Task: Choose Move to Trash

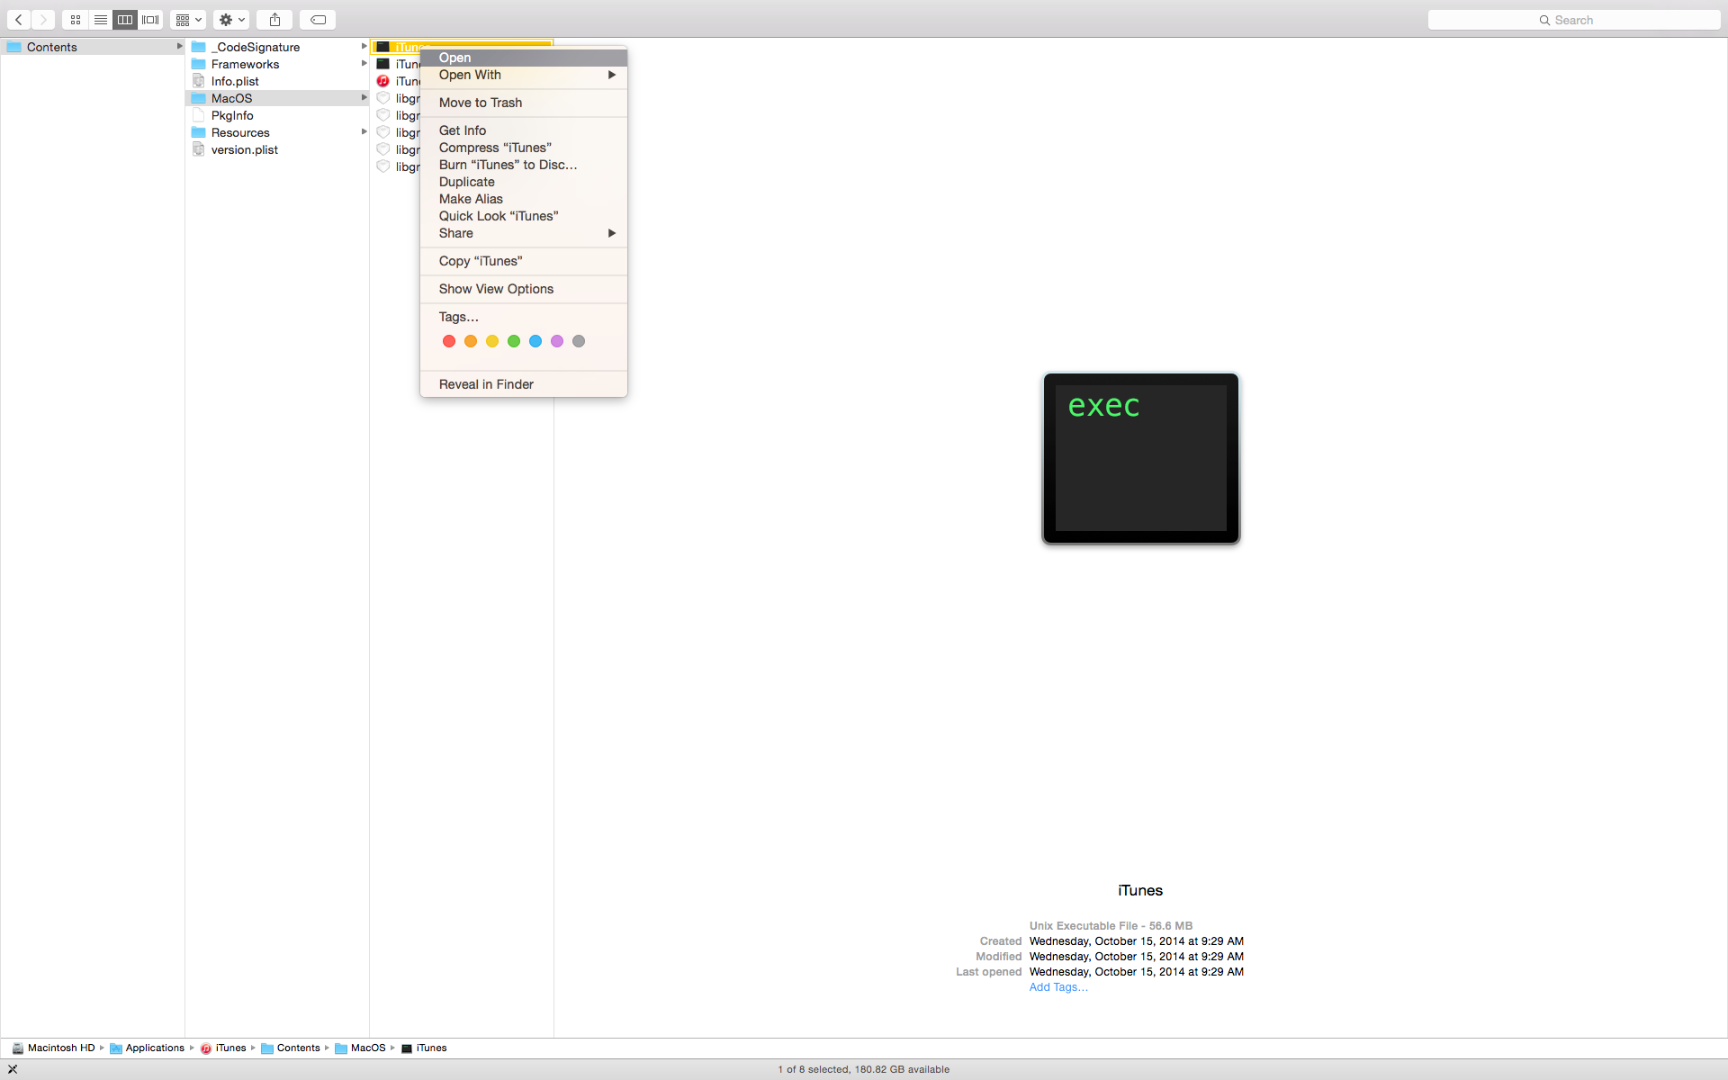Action: click(523, 102)
